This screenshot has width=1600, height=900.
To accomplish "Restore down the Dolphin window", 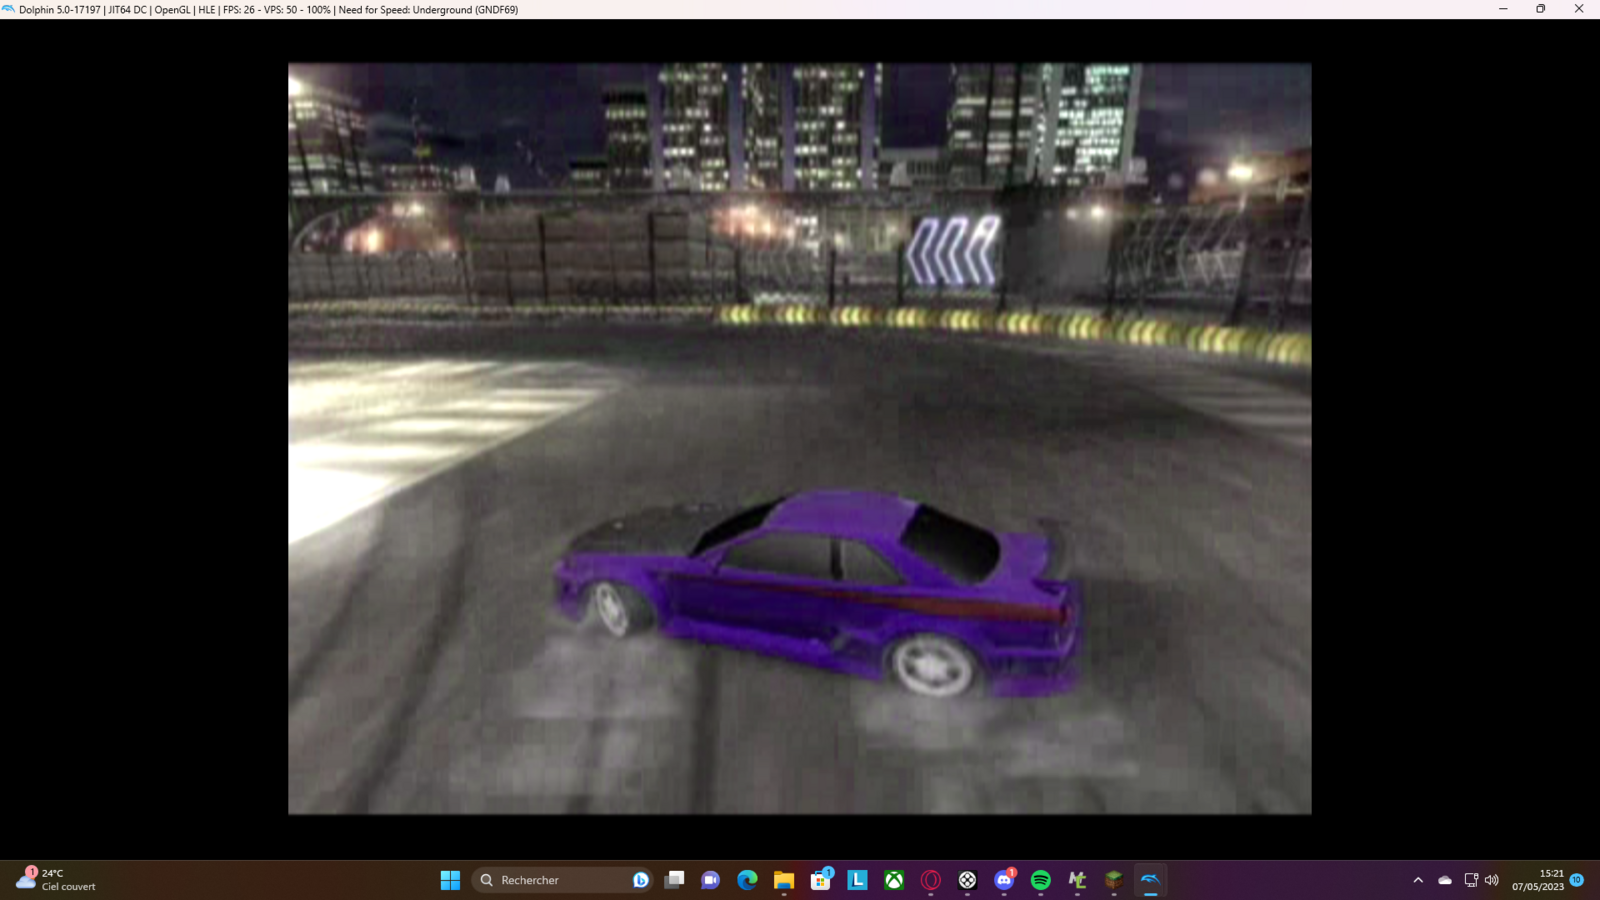I will 1541,9.
